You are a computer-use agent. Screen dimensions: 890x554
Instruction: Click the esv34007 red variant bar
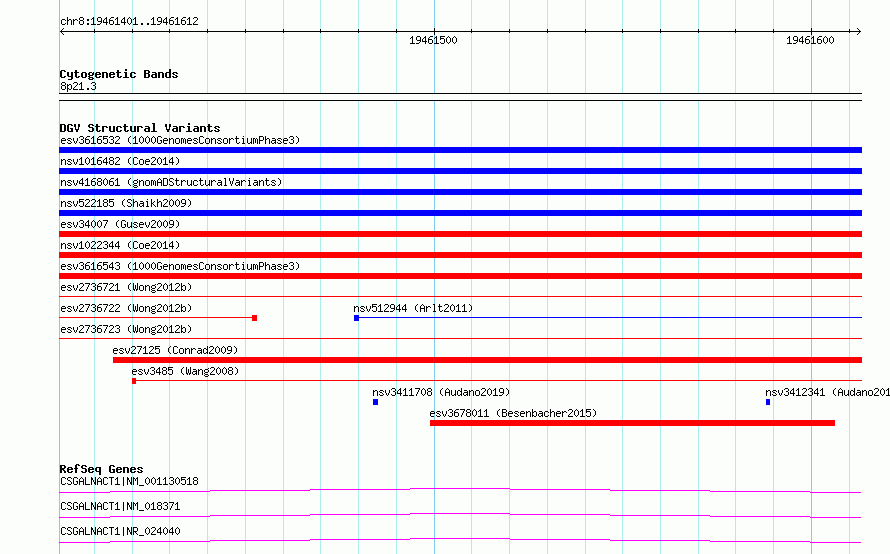pyautogui.click(x=460, y=234)
